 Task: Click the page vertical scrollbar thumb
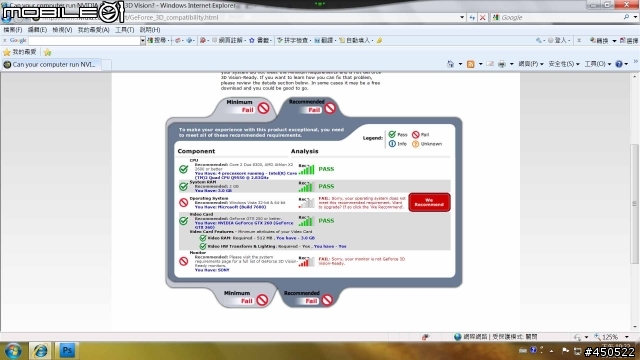[634, 203]
